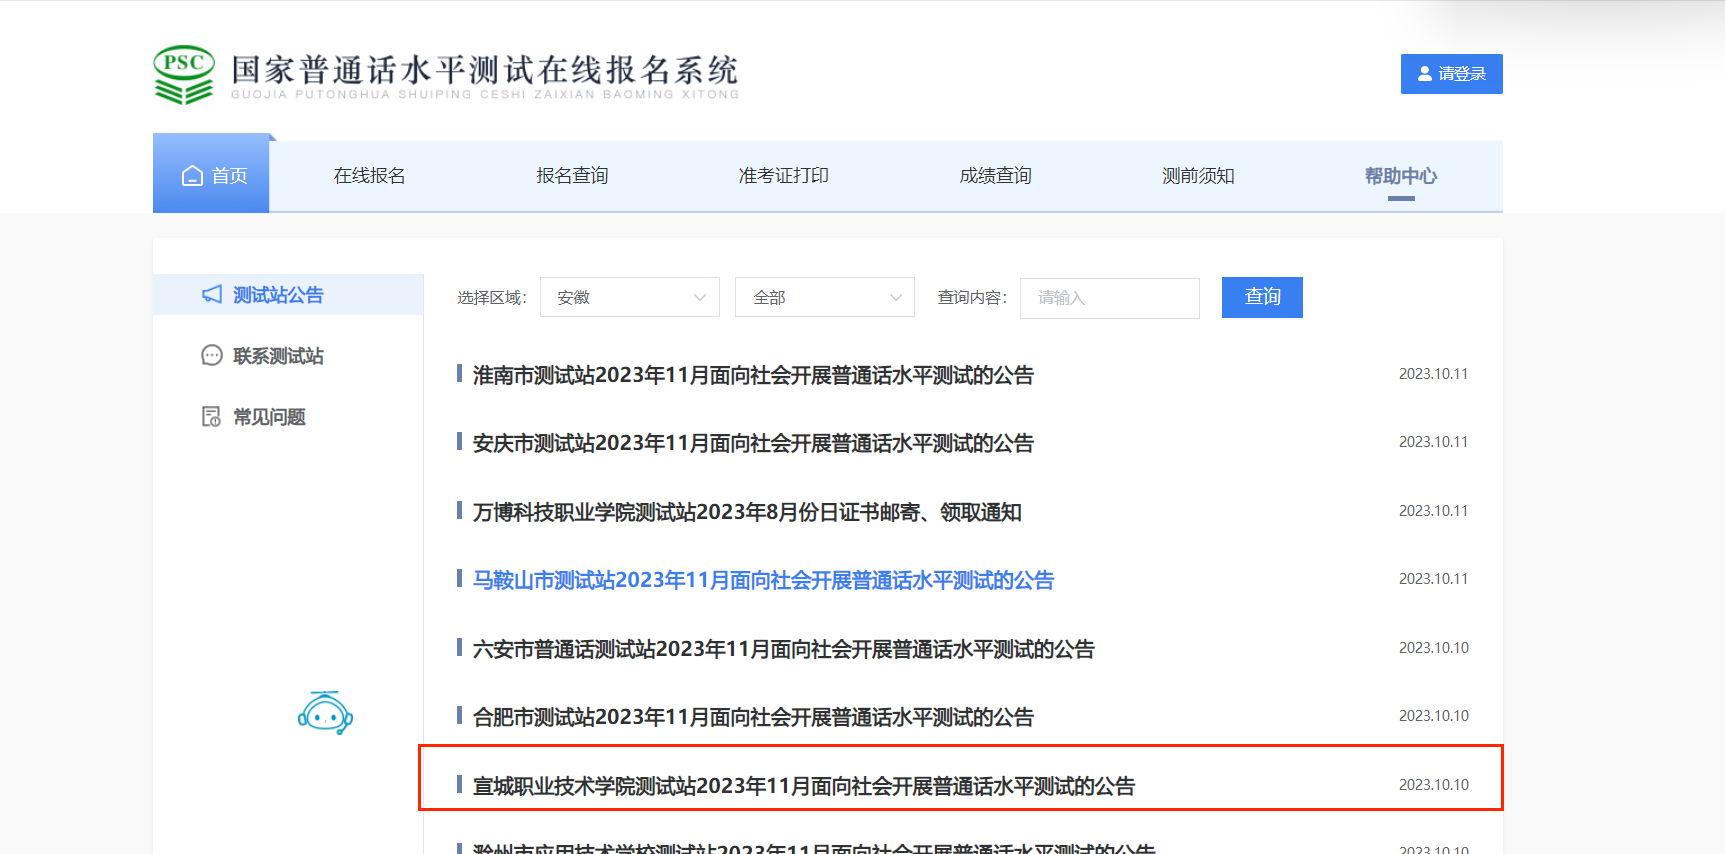Click the user icon on login button

click(x=1425, y=74)
